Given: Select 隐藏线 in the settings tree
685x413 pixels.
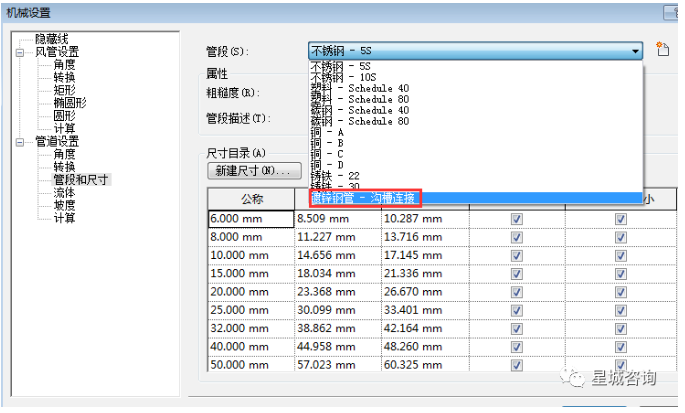Looking at the screenshot, I should tap(52, 39).
